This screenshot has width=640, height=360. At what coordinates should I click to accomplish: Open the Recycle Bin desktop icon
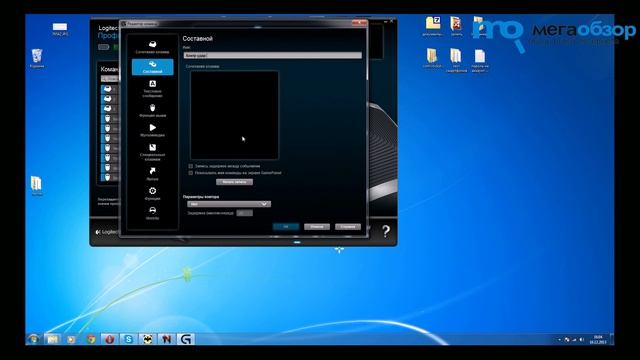click(37, 58)
